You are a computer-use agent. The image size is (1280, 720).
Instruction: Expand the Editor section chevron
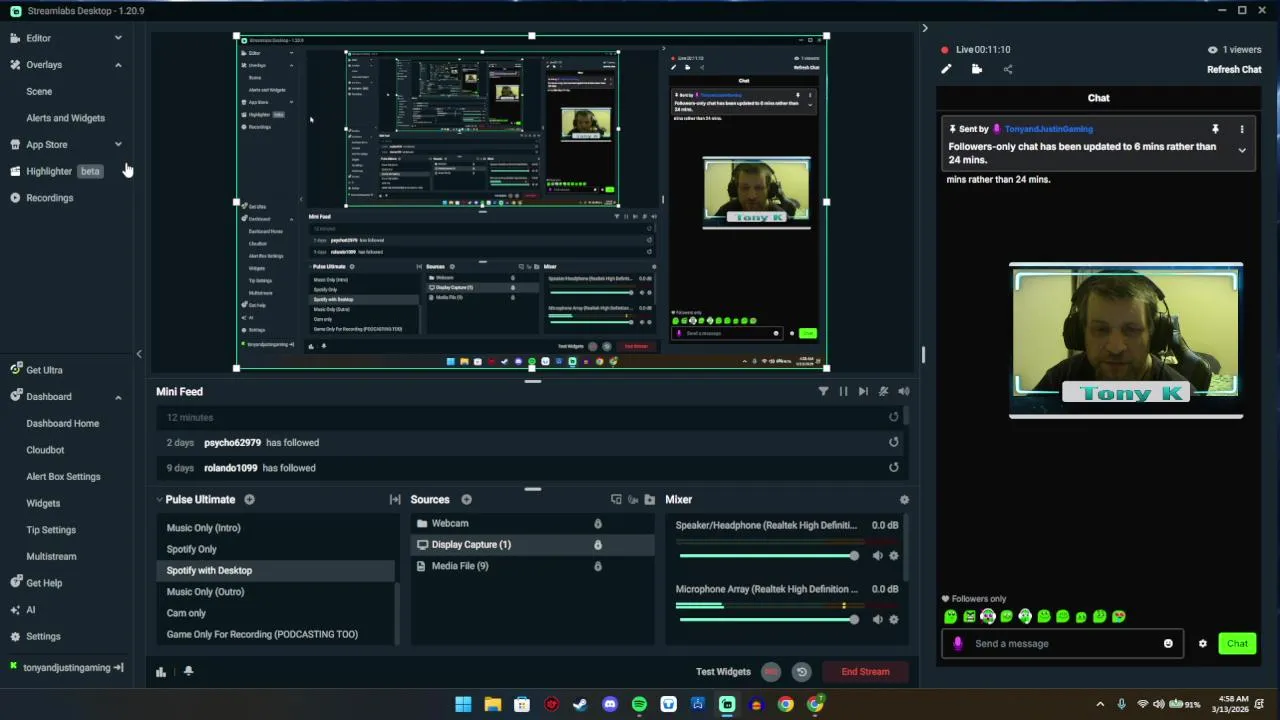118,38
